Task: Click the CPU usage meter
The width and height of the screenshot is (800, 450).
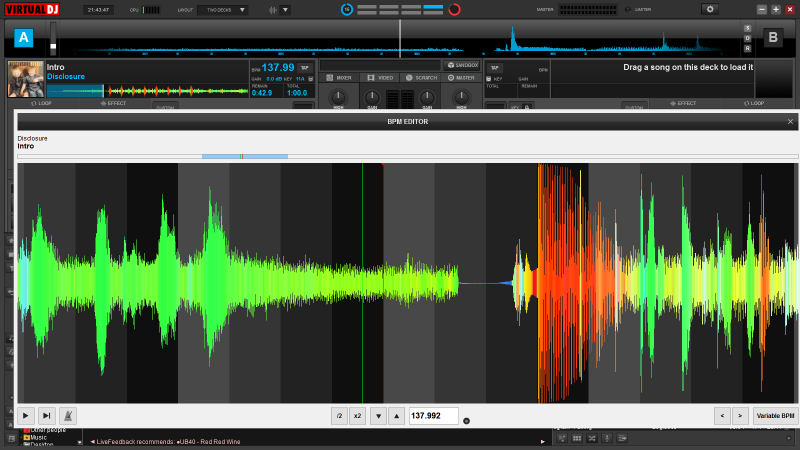Action: coord(151,10)
